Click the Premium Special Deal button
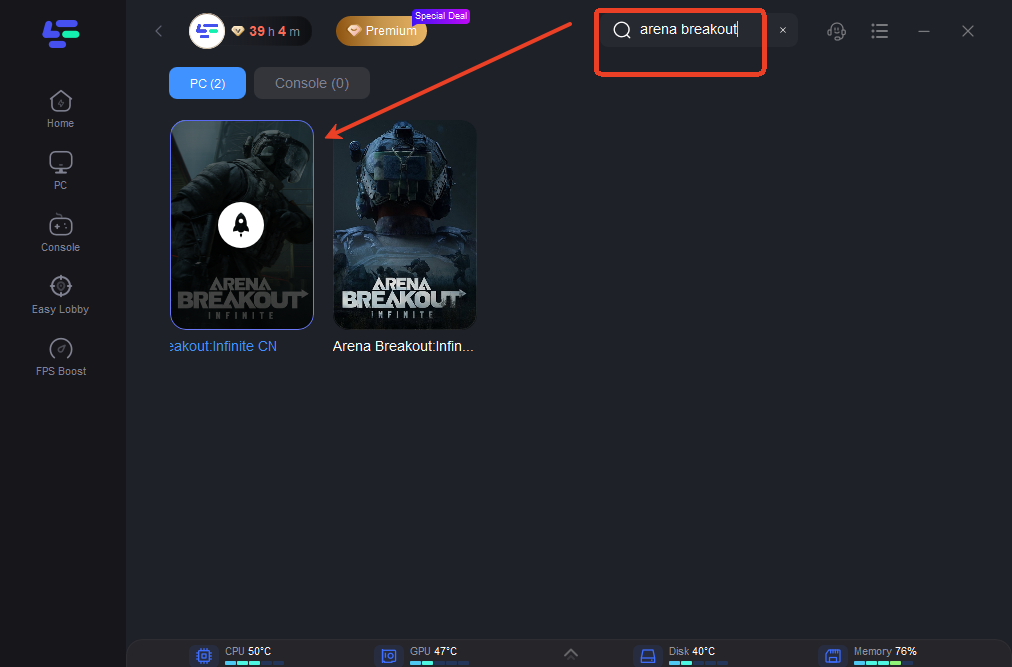Screen dimensions: 1012x667 pos(381,31)
